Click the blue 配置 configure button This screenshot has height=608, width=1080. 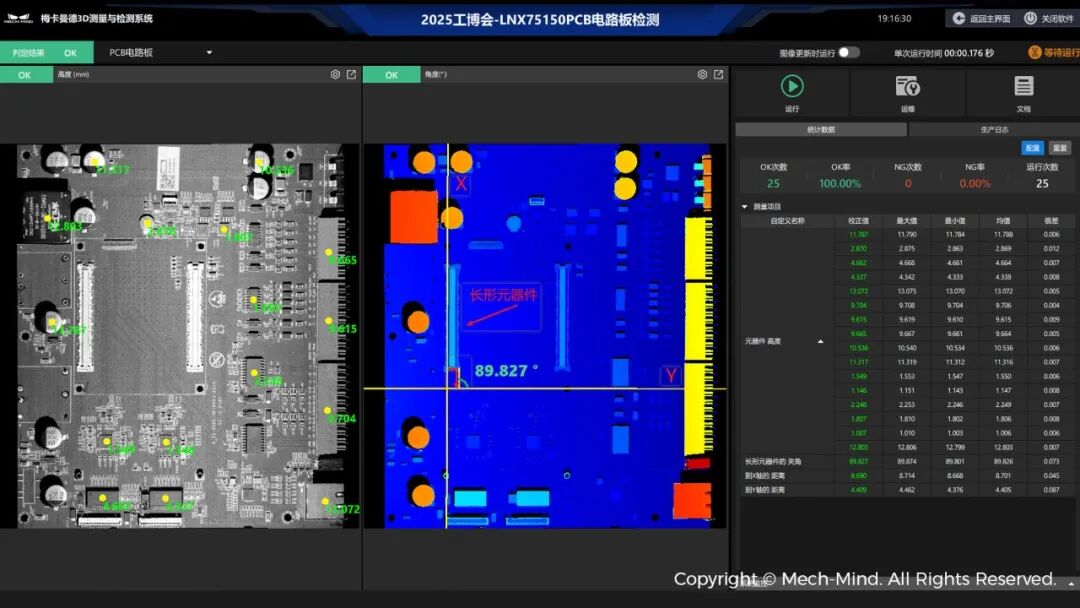coord(1032,148)
